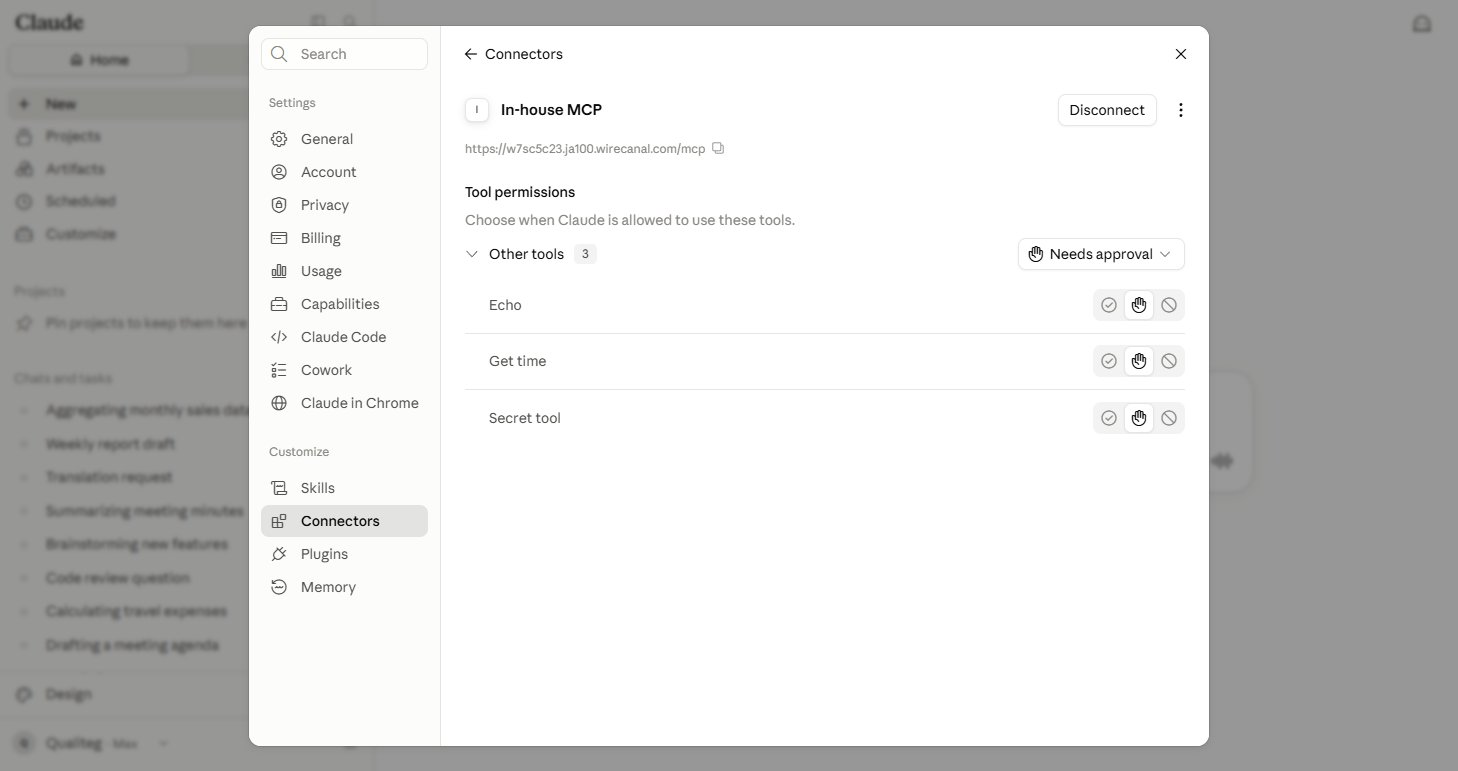Go to the Skills section
Viewport: 1458px width, 771px height.
pyautogui.click(x=344, y=488)
